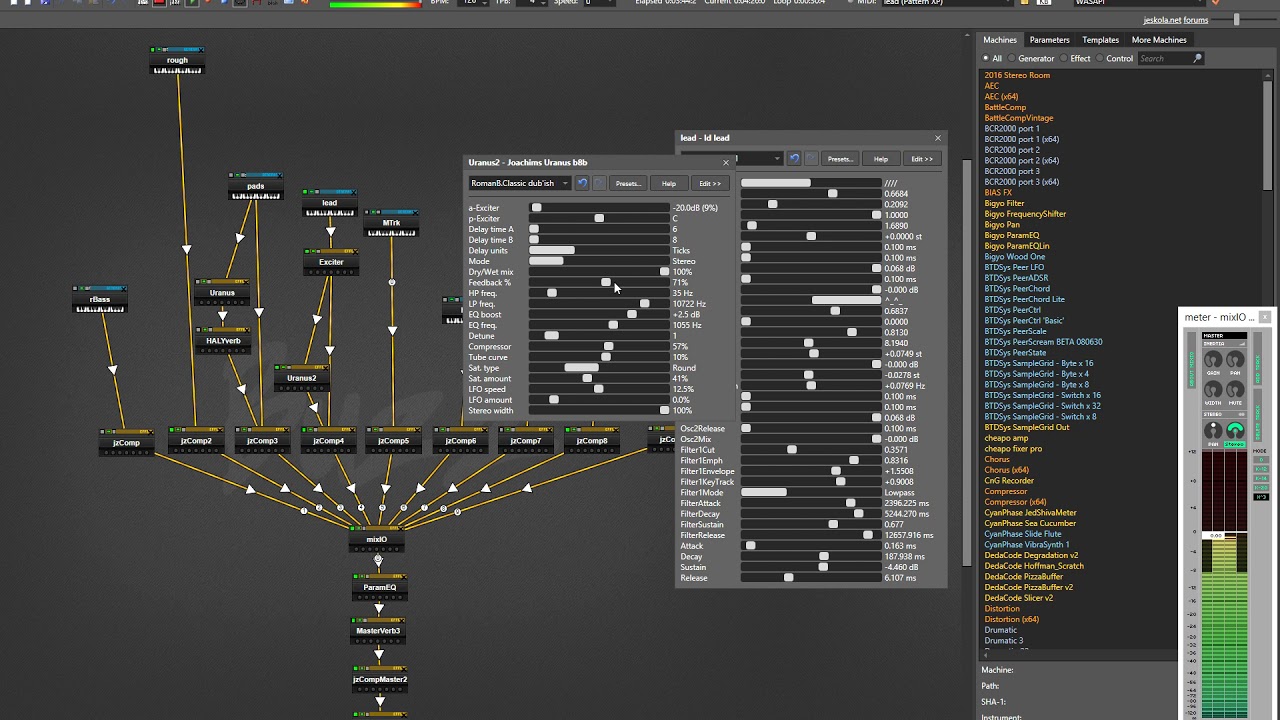Click Presets... button in Uranus2 window

coord(628,183)
